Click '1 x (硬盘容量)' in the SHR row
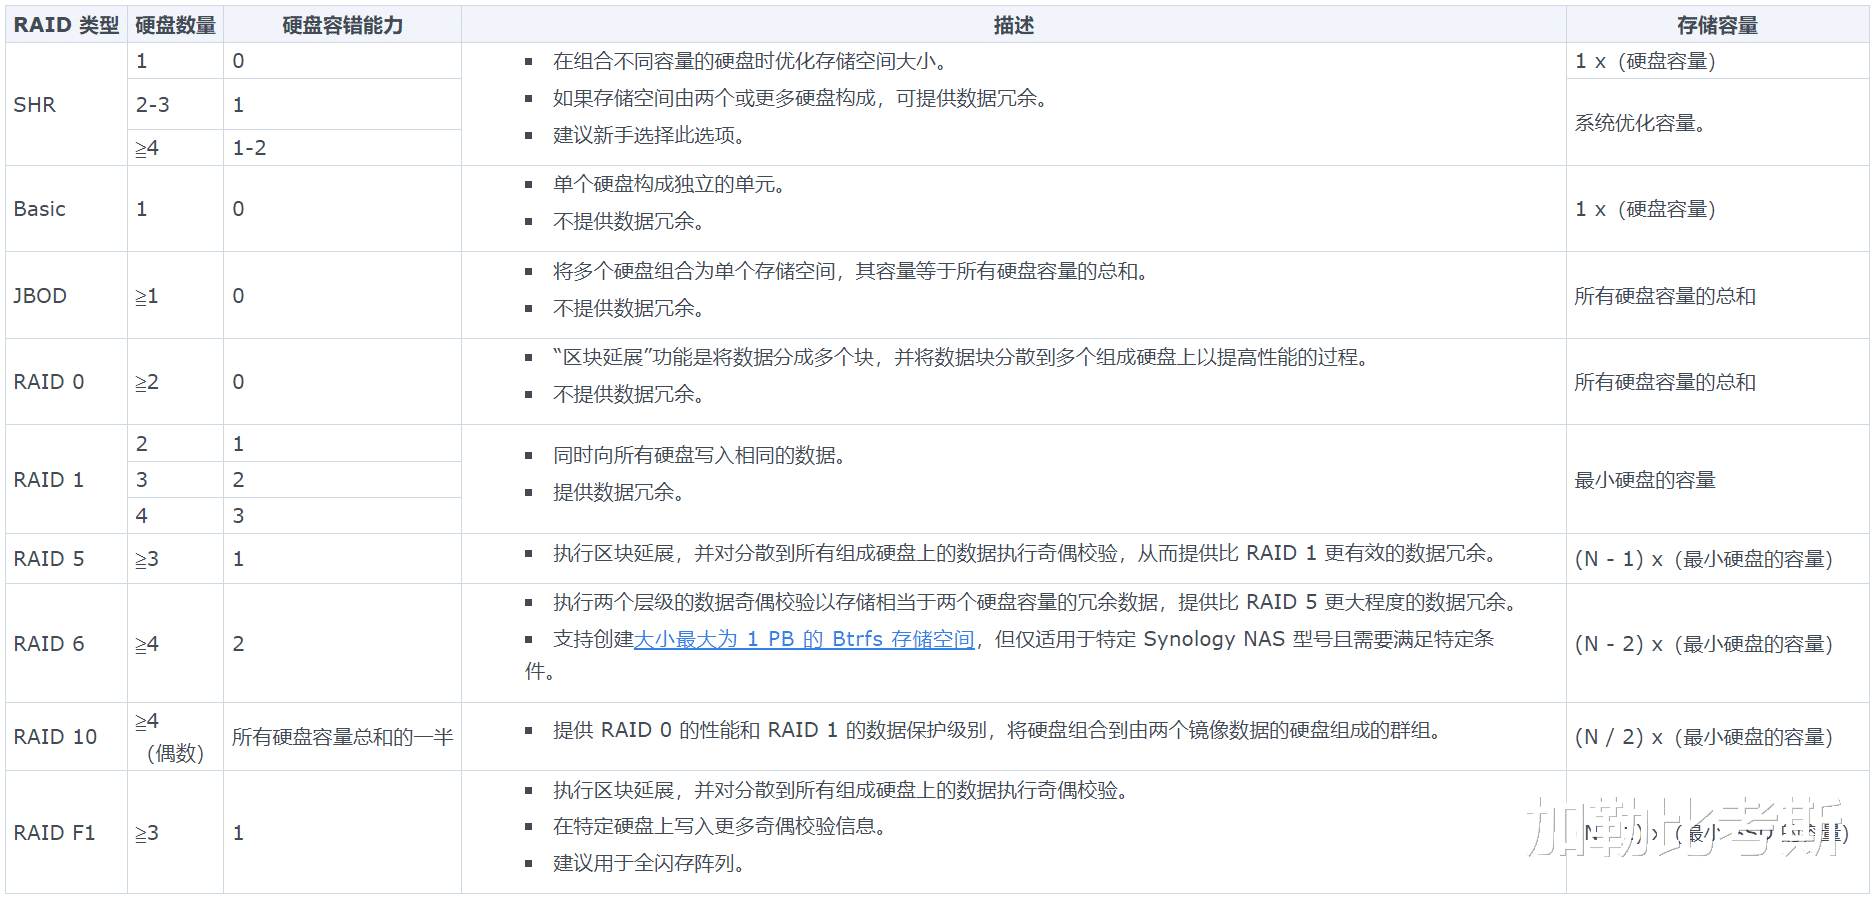The height and width of the screenshot is (901, 1876). [1646, 61]
